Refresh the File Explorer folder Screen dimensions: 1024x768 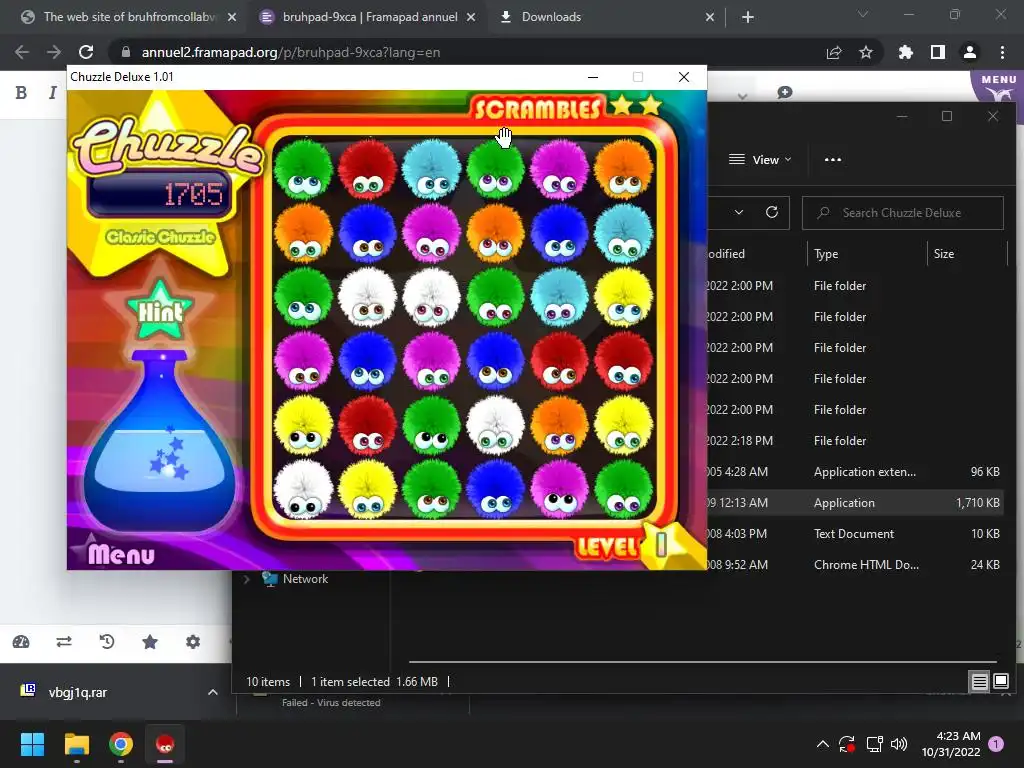tap(772, 212)
